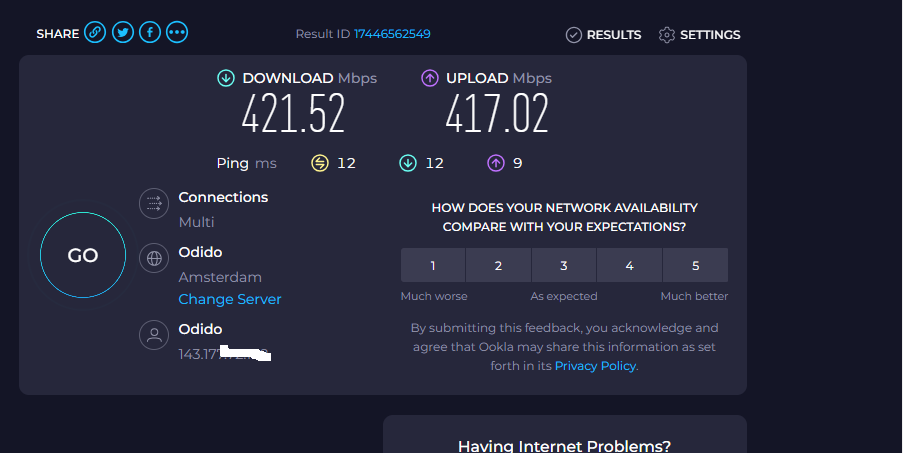Screen dimensions: 903x453
Task: Click the RESULTS checkmark icon
Action: pyautogui.click(x=574, y=35)
